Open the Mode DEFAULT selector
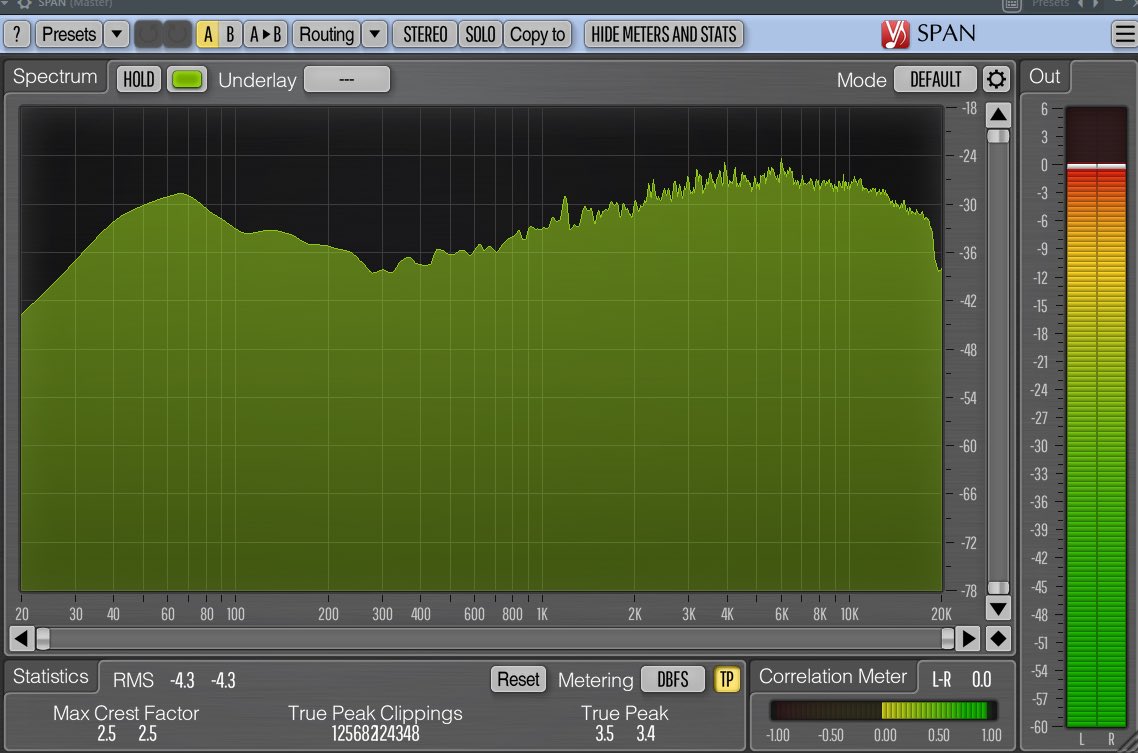Viewport: 1138px width, 753px height. pyautogui.click(x=936, y=79)
